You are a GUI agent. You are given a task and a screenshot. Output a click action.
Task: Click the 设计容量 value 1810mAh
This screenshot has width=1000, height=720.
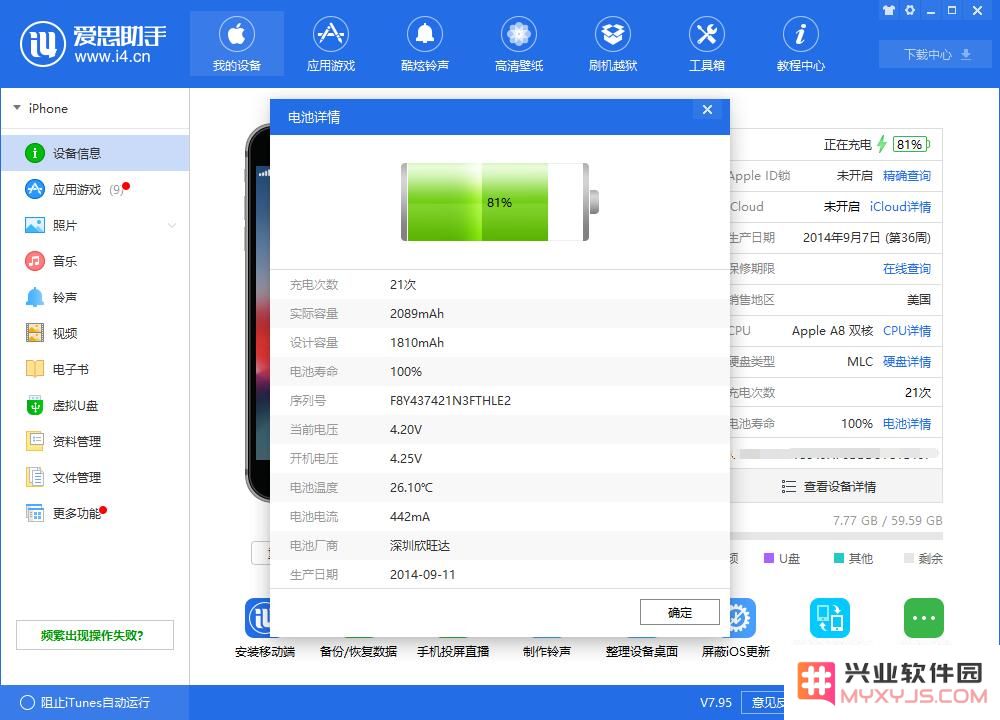(x=416, y=342)
